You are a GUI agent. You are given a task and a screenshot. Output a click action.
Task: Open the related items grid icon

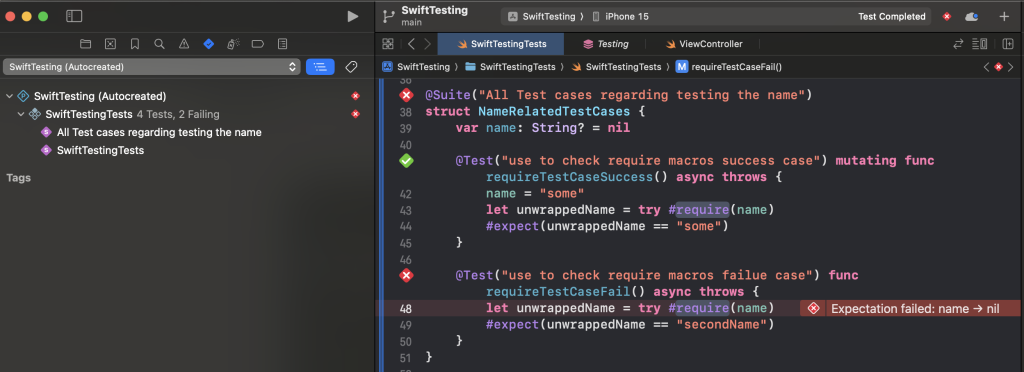click(x=388, y=44)
